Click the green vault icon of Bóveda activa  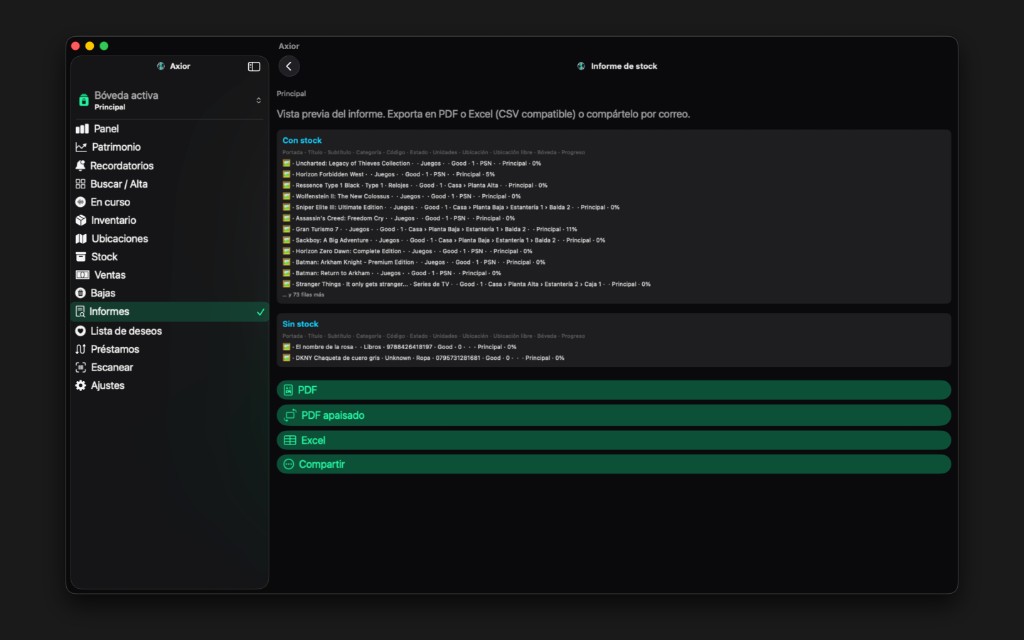84,100
